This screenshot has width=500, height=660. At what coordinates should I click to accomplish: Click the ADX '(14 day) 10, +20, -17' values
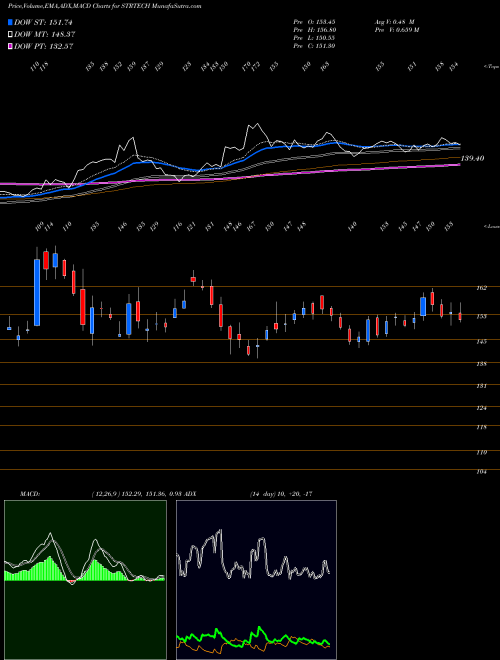click(281, 494)
